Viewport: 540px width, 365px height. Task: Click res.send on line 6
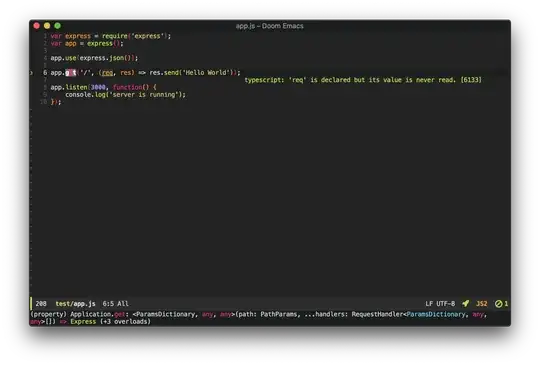164,73
